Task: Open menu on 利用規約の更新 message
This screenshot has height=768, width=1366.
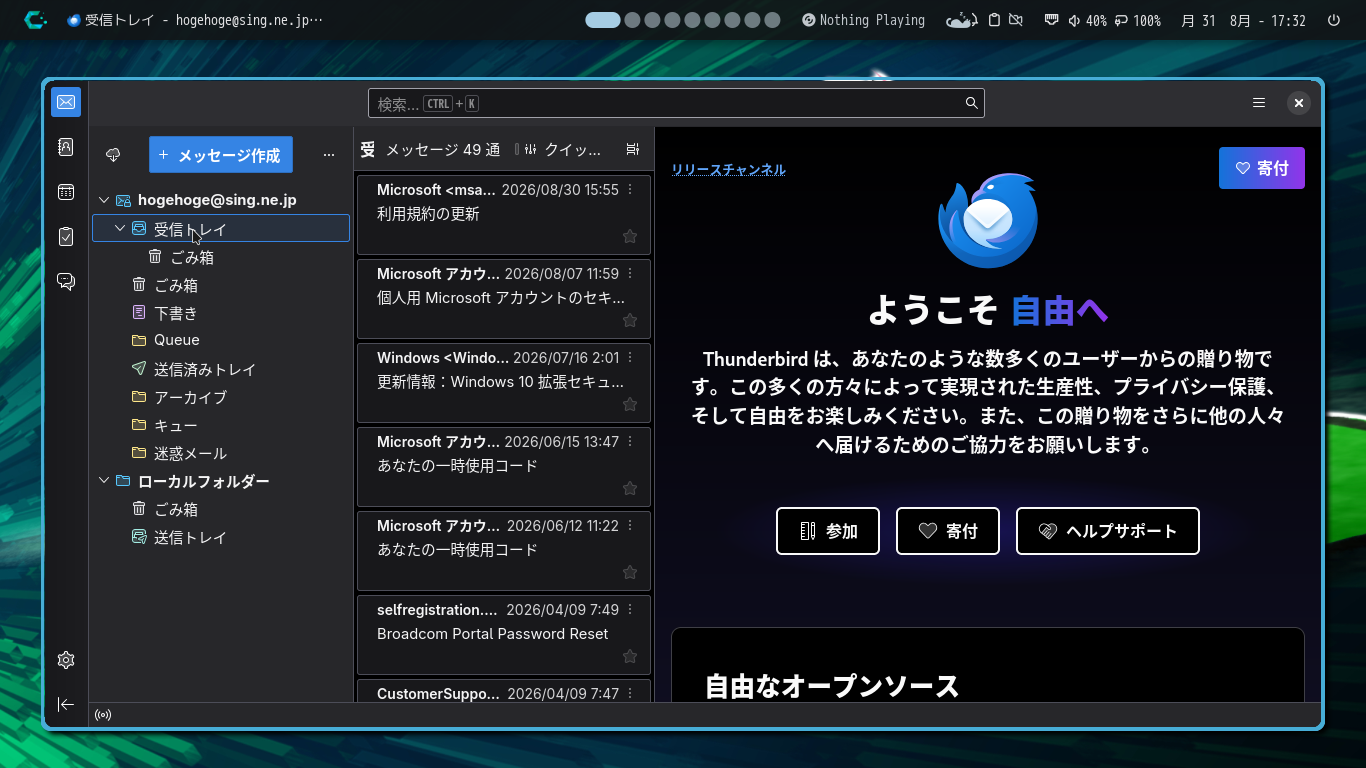Action: point(630,189)
